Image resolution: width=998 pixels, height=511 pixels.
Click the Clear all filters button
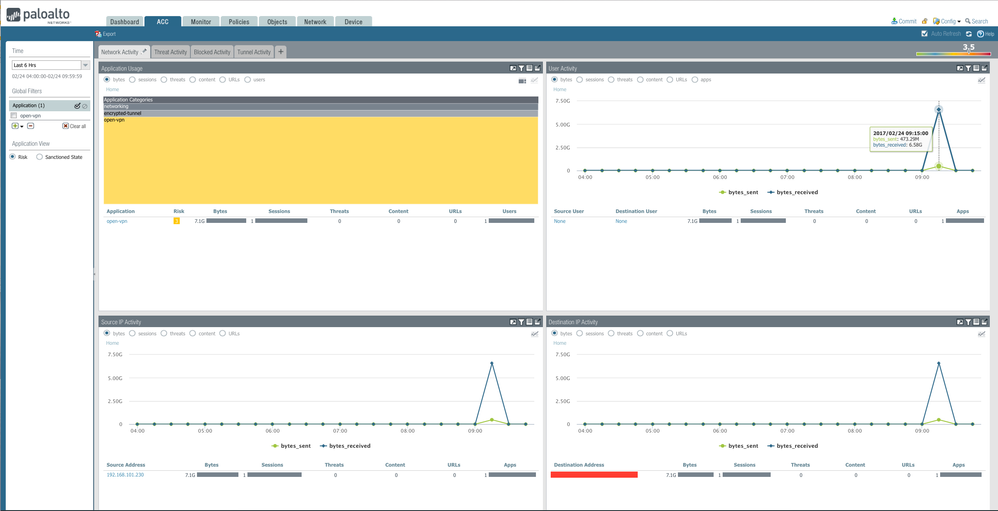(74, 126)
